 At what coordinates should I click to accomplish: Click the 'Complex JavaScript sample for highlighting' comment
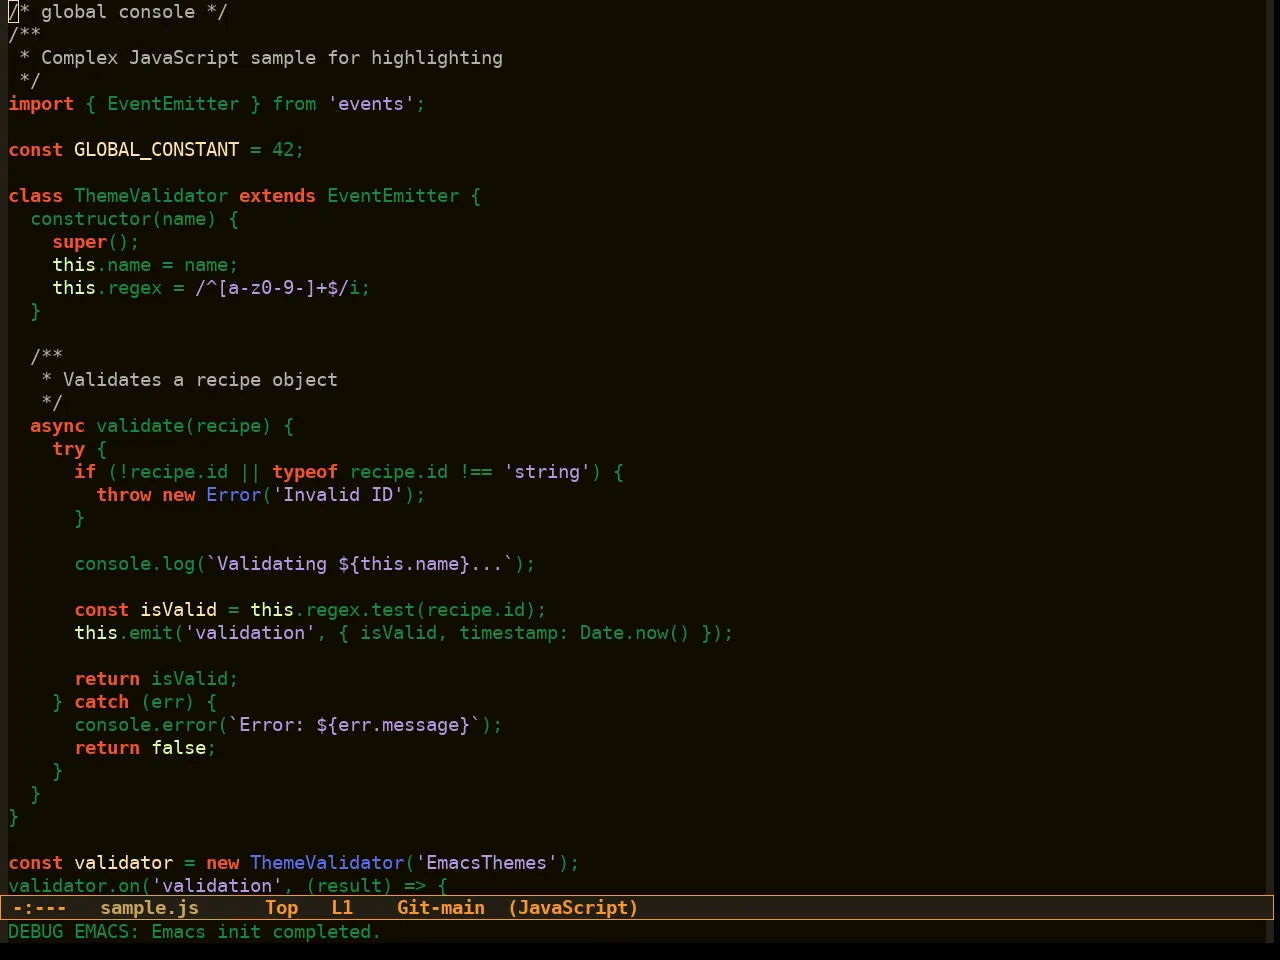272,58
